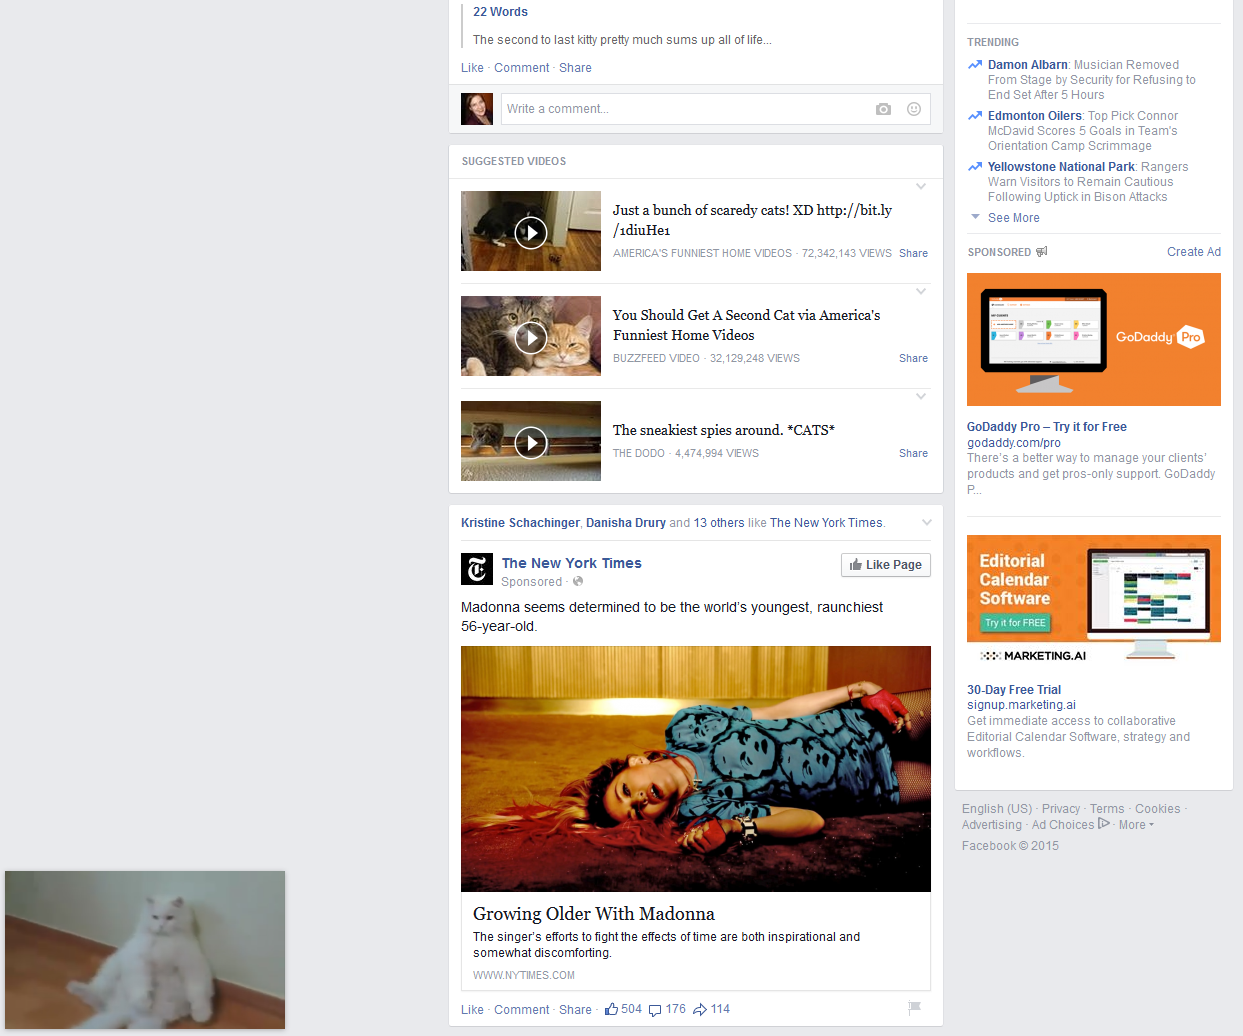Click The New York Times logo avatar
Screen dimensions: 1243x1036
tap(477, 569)
